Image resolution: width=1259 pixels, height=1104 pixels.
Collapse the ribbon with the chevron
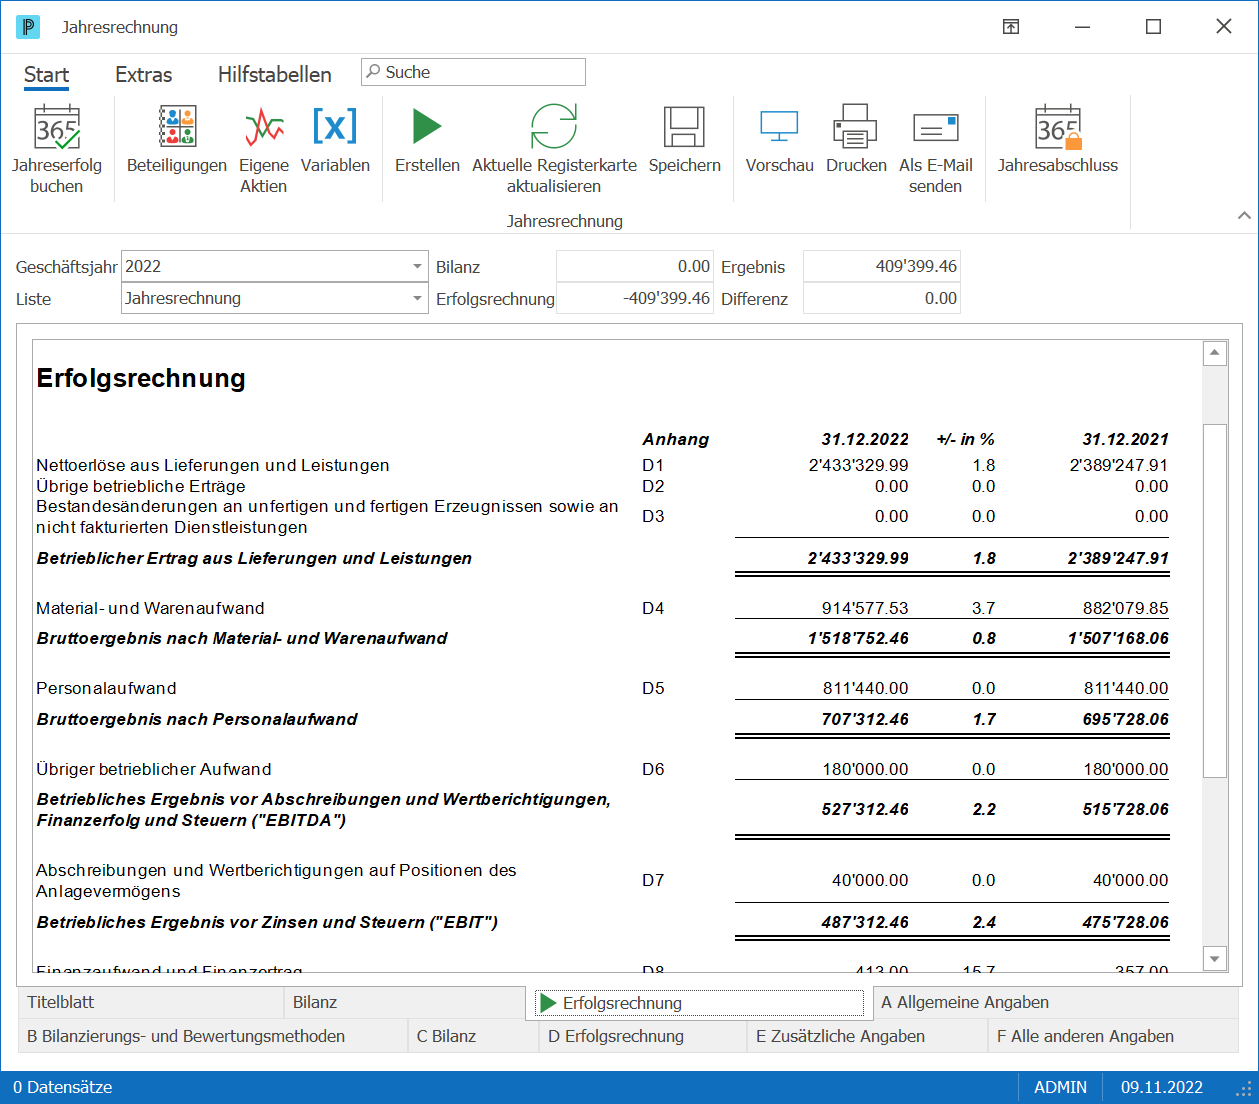coord(1244,215)
